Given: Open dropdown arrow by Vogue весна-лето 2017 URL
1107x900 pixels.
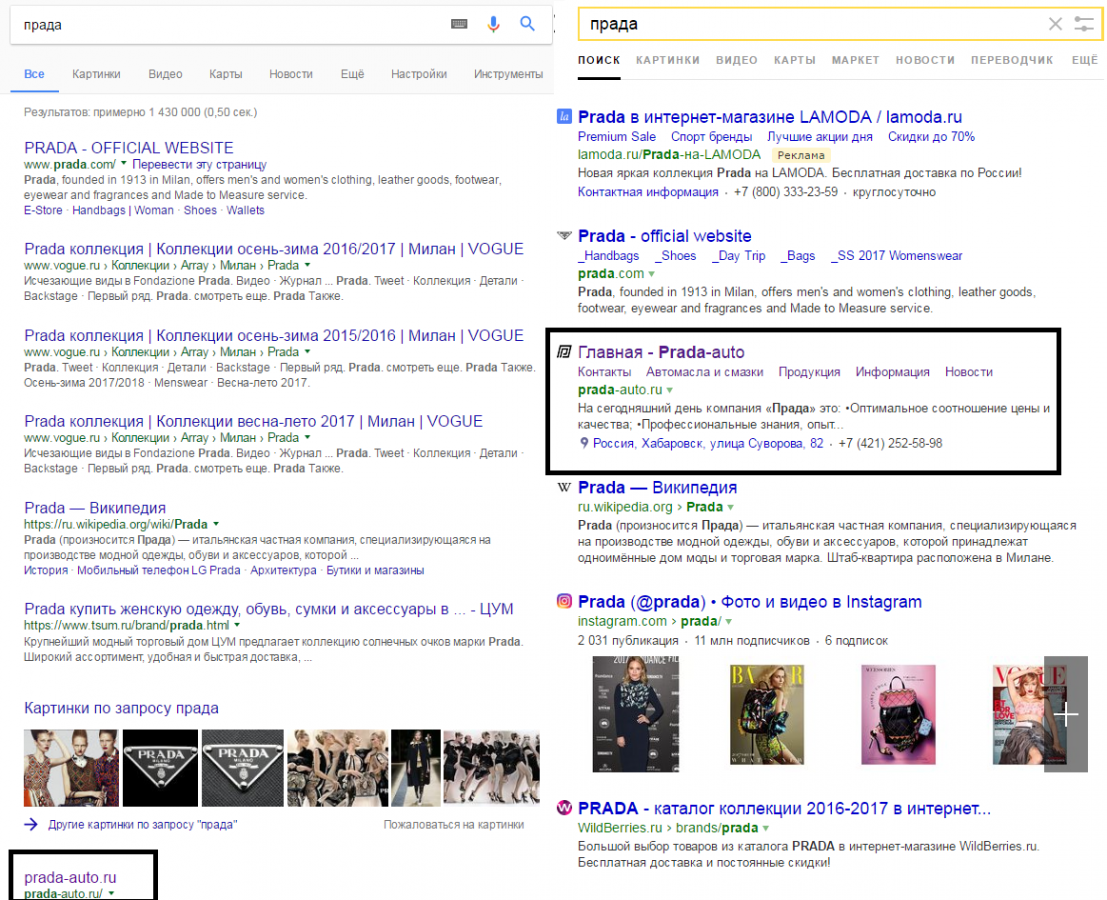Looking at the screenshot, I should click(307, 438).
